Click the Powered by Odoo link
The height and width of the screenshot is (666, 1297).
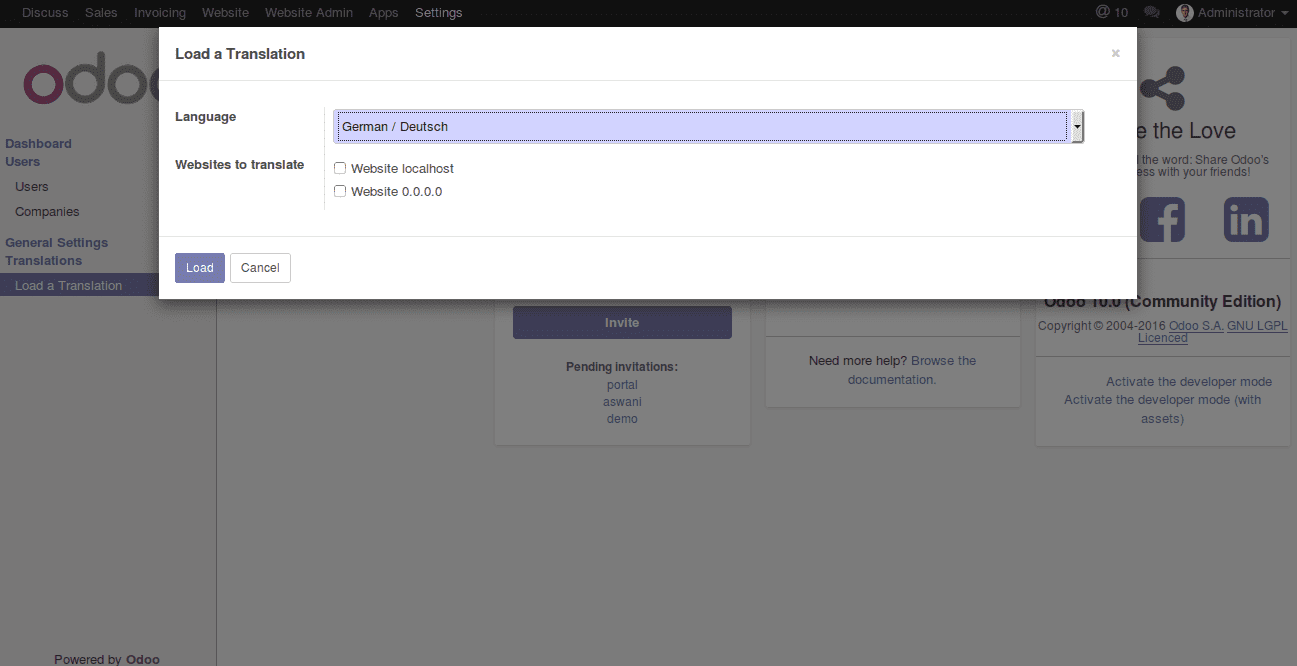107,659
